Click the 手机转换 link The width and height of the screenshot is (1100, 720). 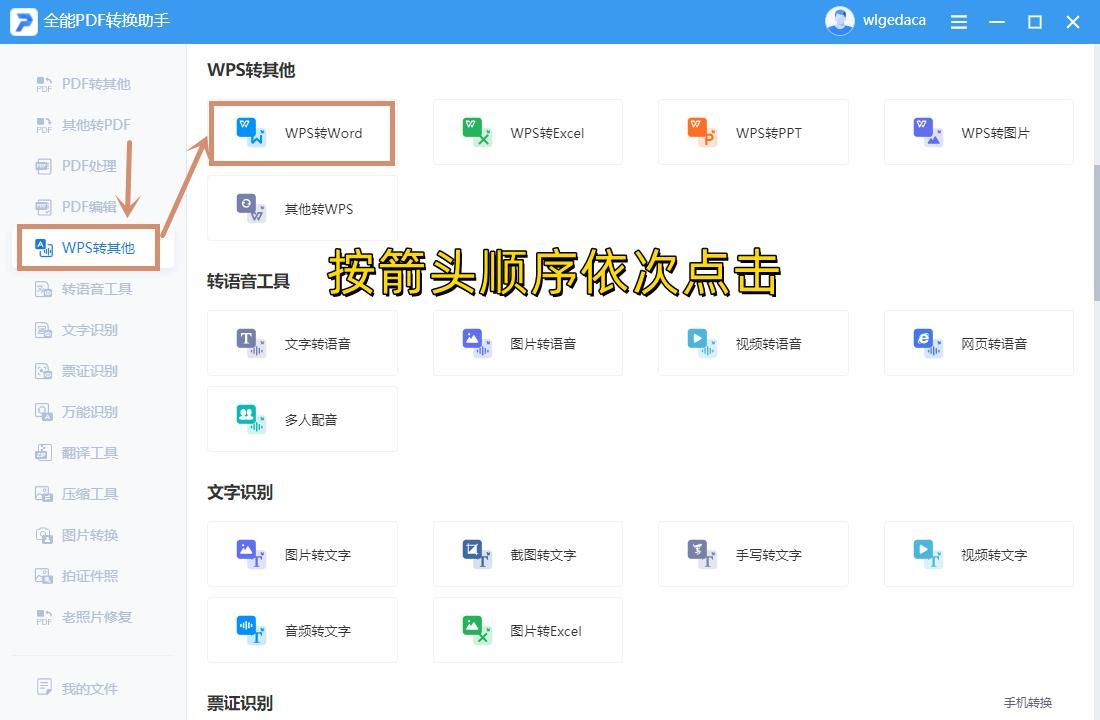[x=1028, y=702]
